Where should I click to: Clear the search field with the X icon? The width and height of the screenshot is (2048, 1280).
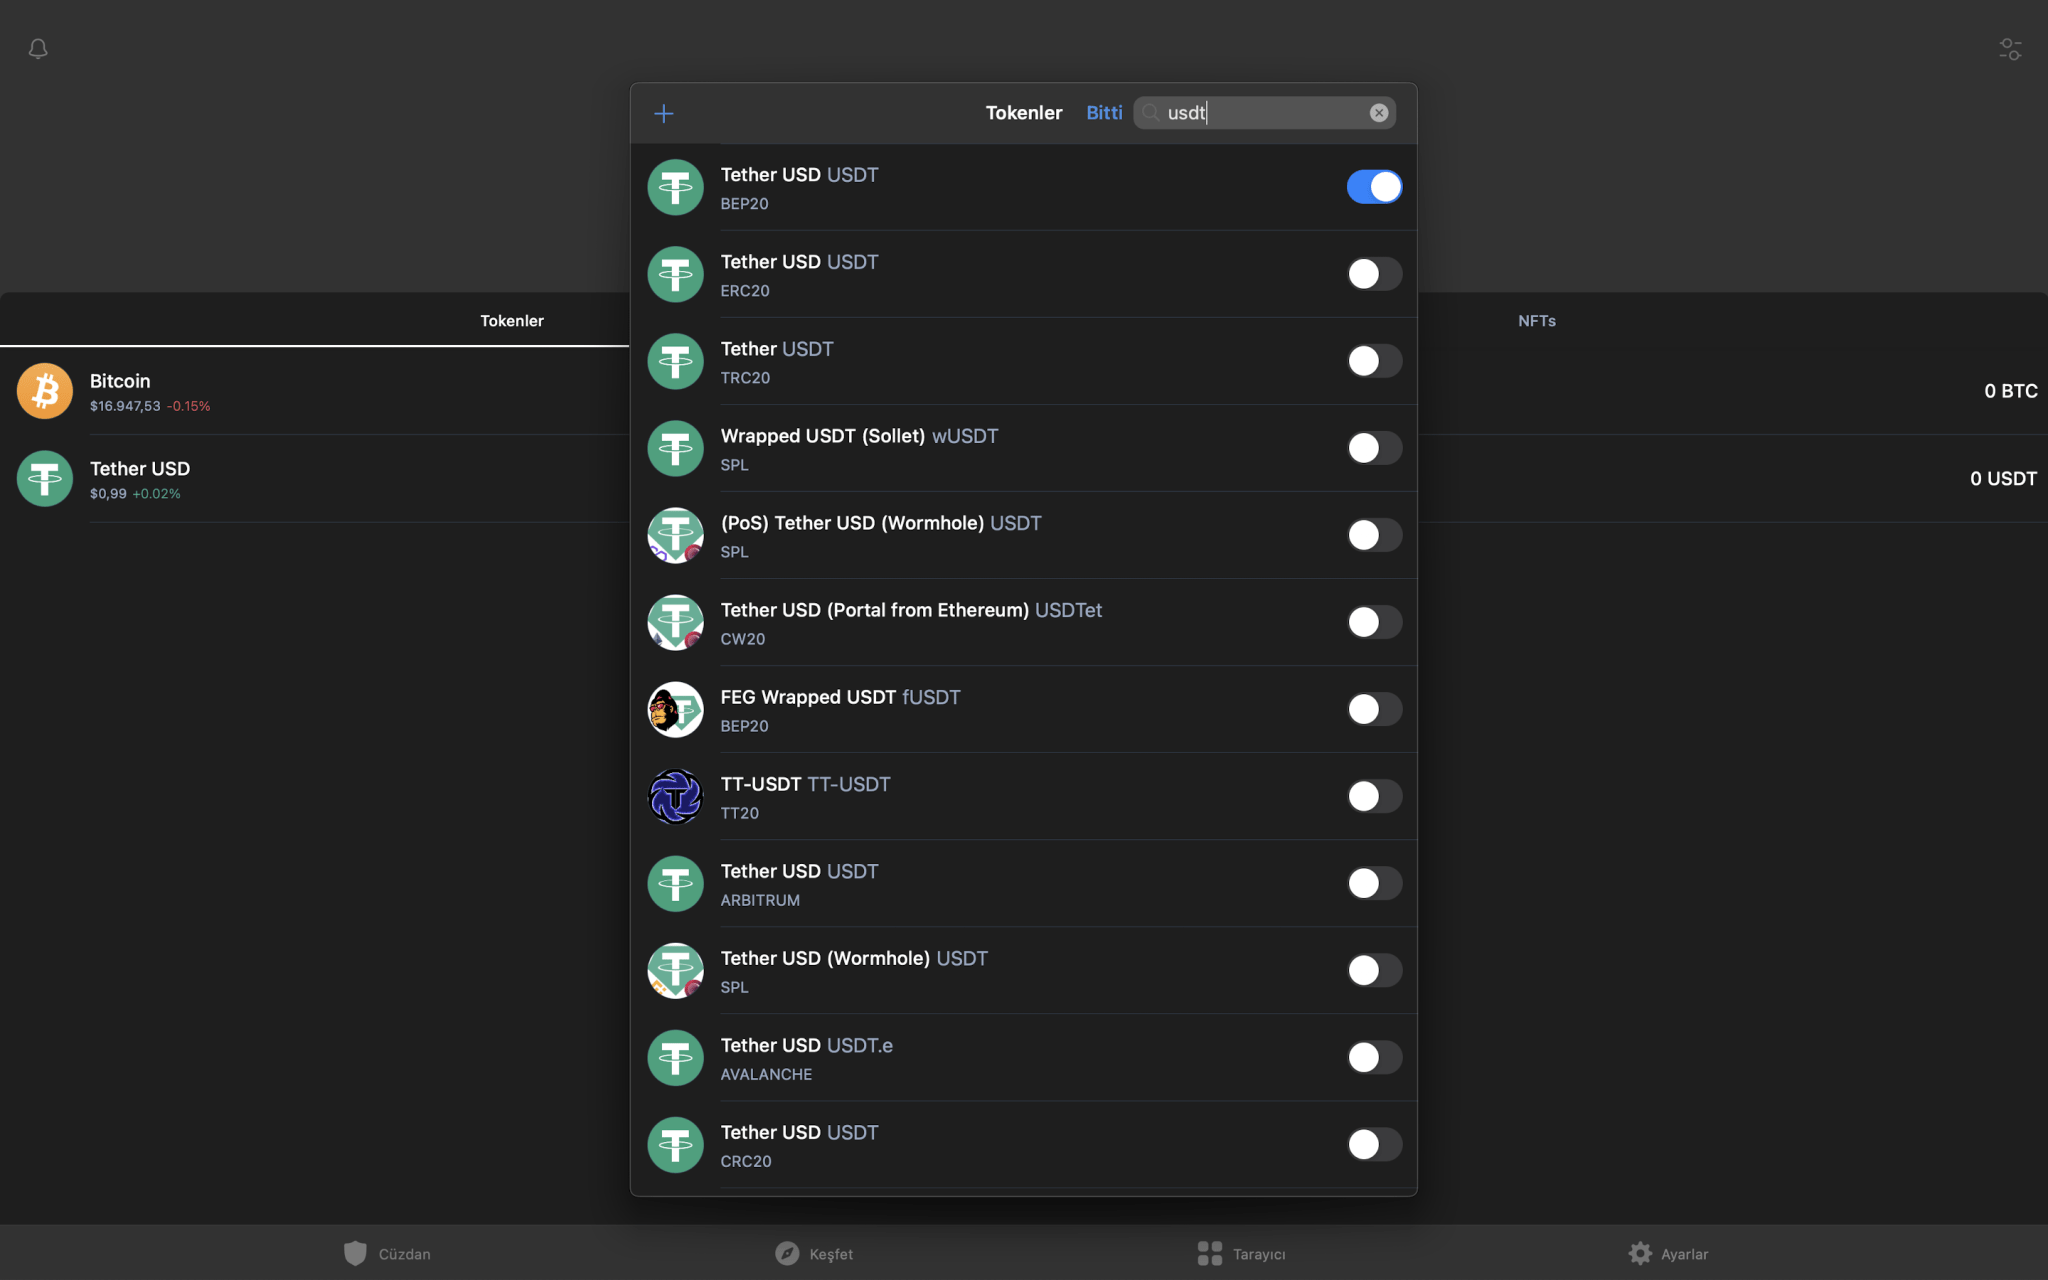[x=1378, y=113]
